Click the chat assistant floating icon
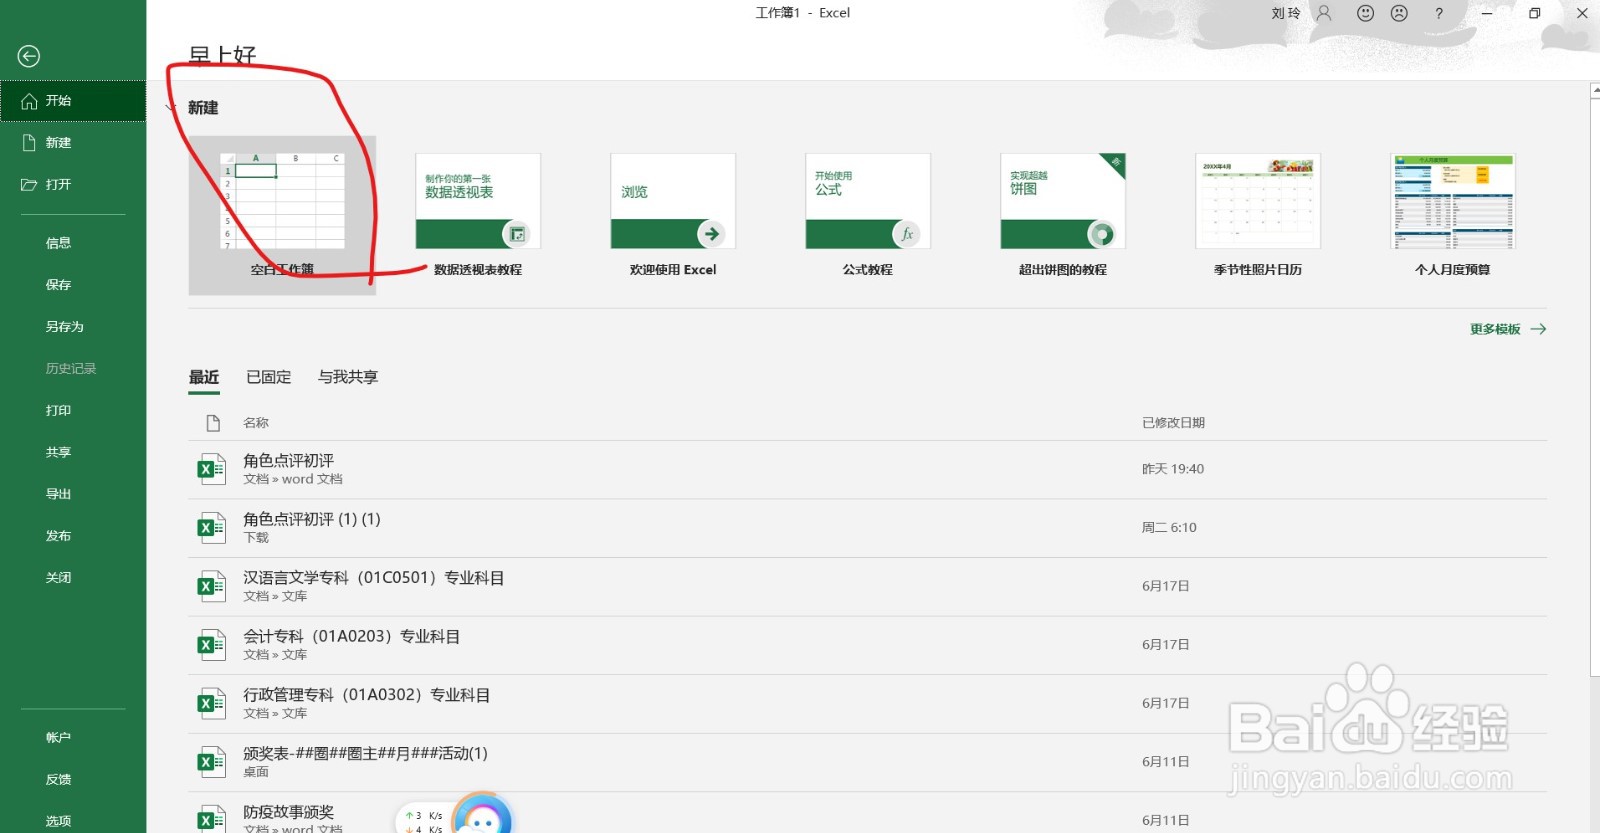The height and width of the screenshot is (833, 1600). point(483,815)
